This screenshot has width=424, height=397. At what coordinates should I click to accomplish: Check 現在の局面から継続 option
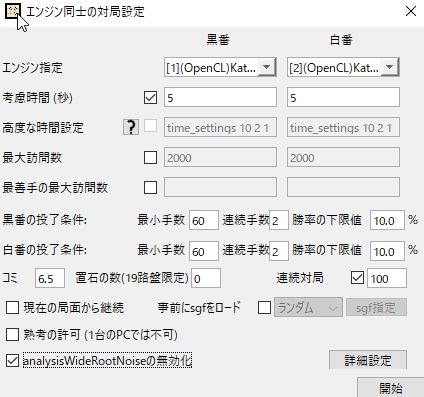12,308
